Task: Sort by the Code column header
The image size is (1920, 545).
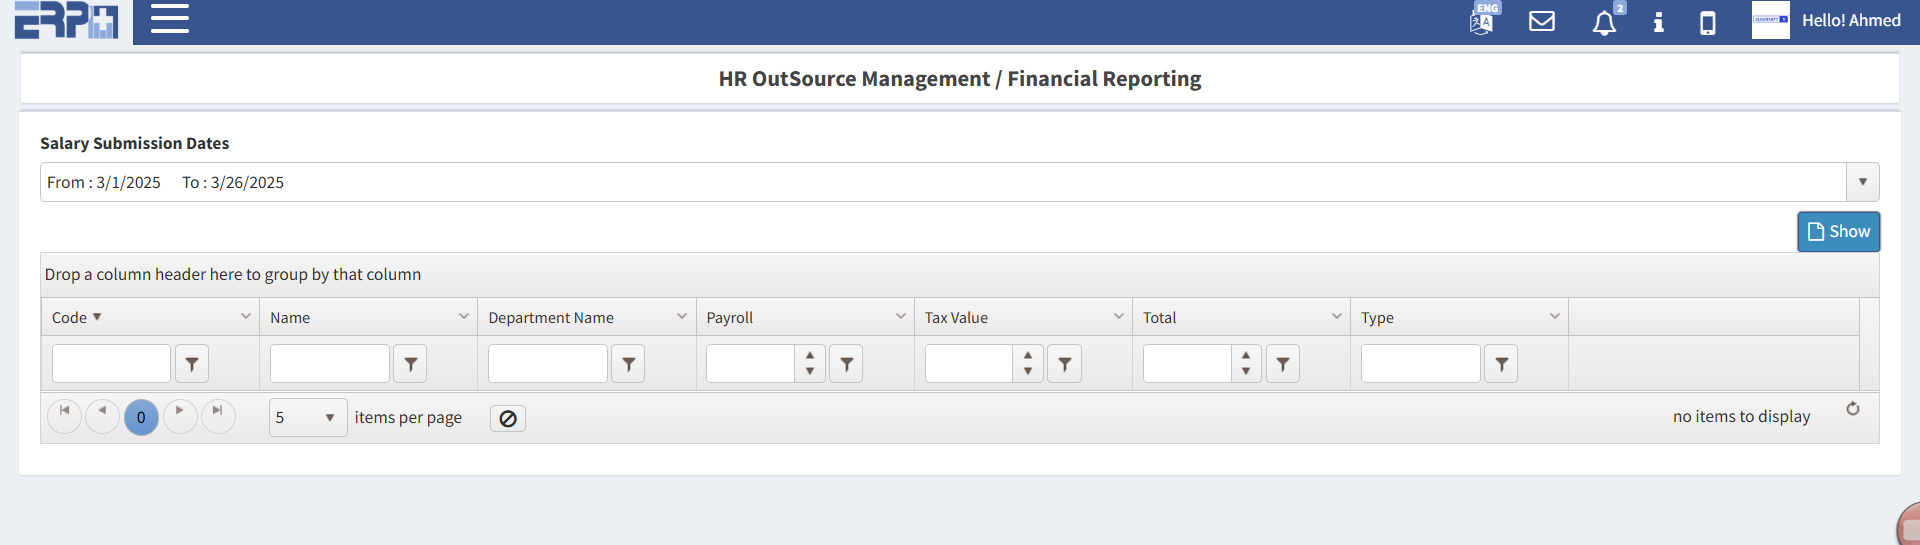Action: (70, 318)
